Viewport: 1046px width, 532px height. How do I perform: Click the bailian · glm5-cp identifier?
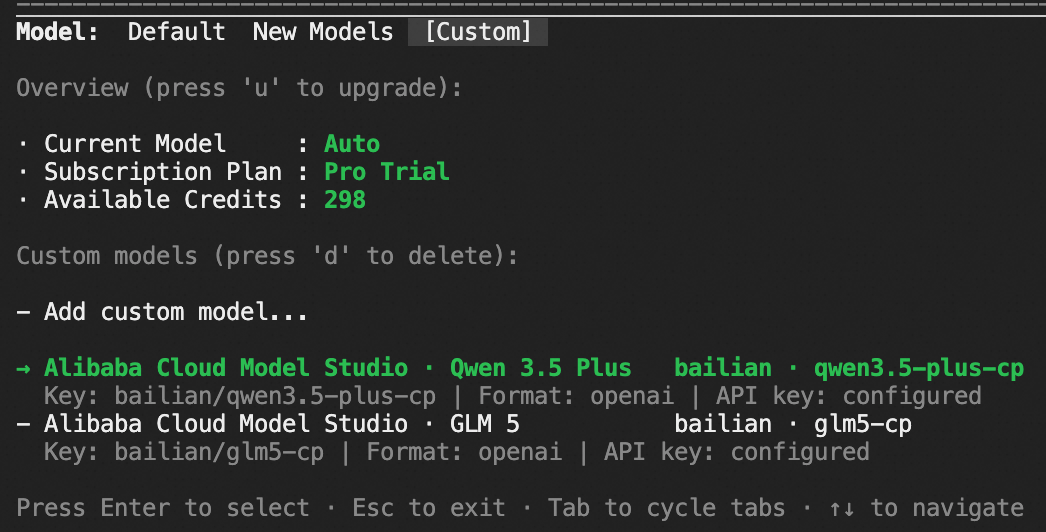click(x=792, y=424)
